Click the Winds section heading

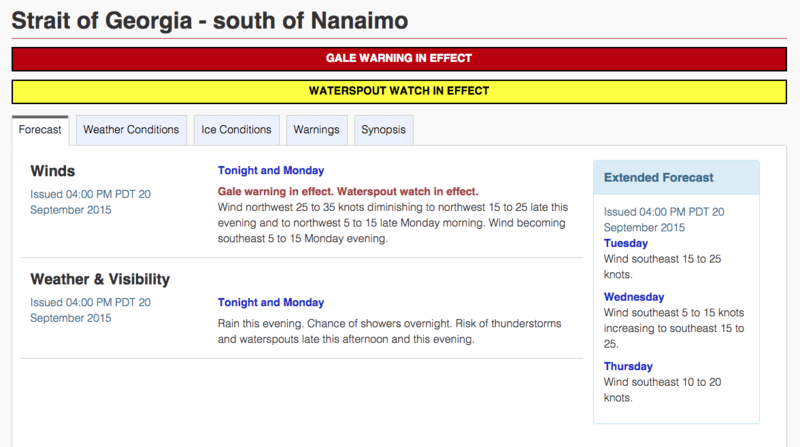pyautogui.click(x=53, y=171)
